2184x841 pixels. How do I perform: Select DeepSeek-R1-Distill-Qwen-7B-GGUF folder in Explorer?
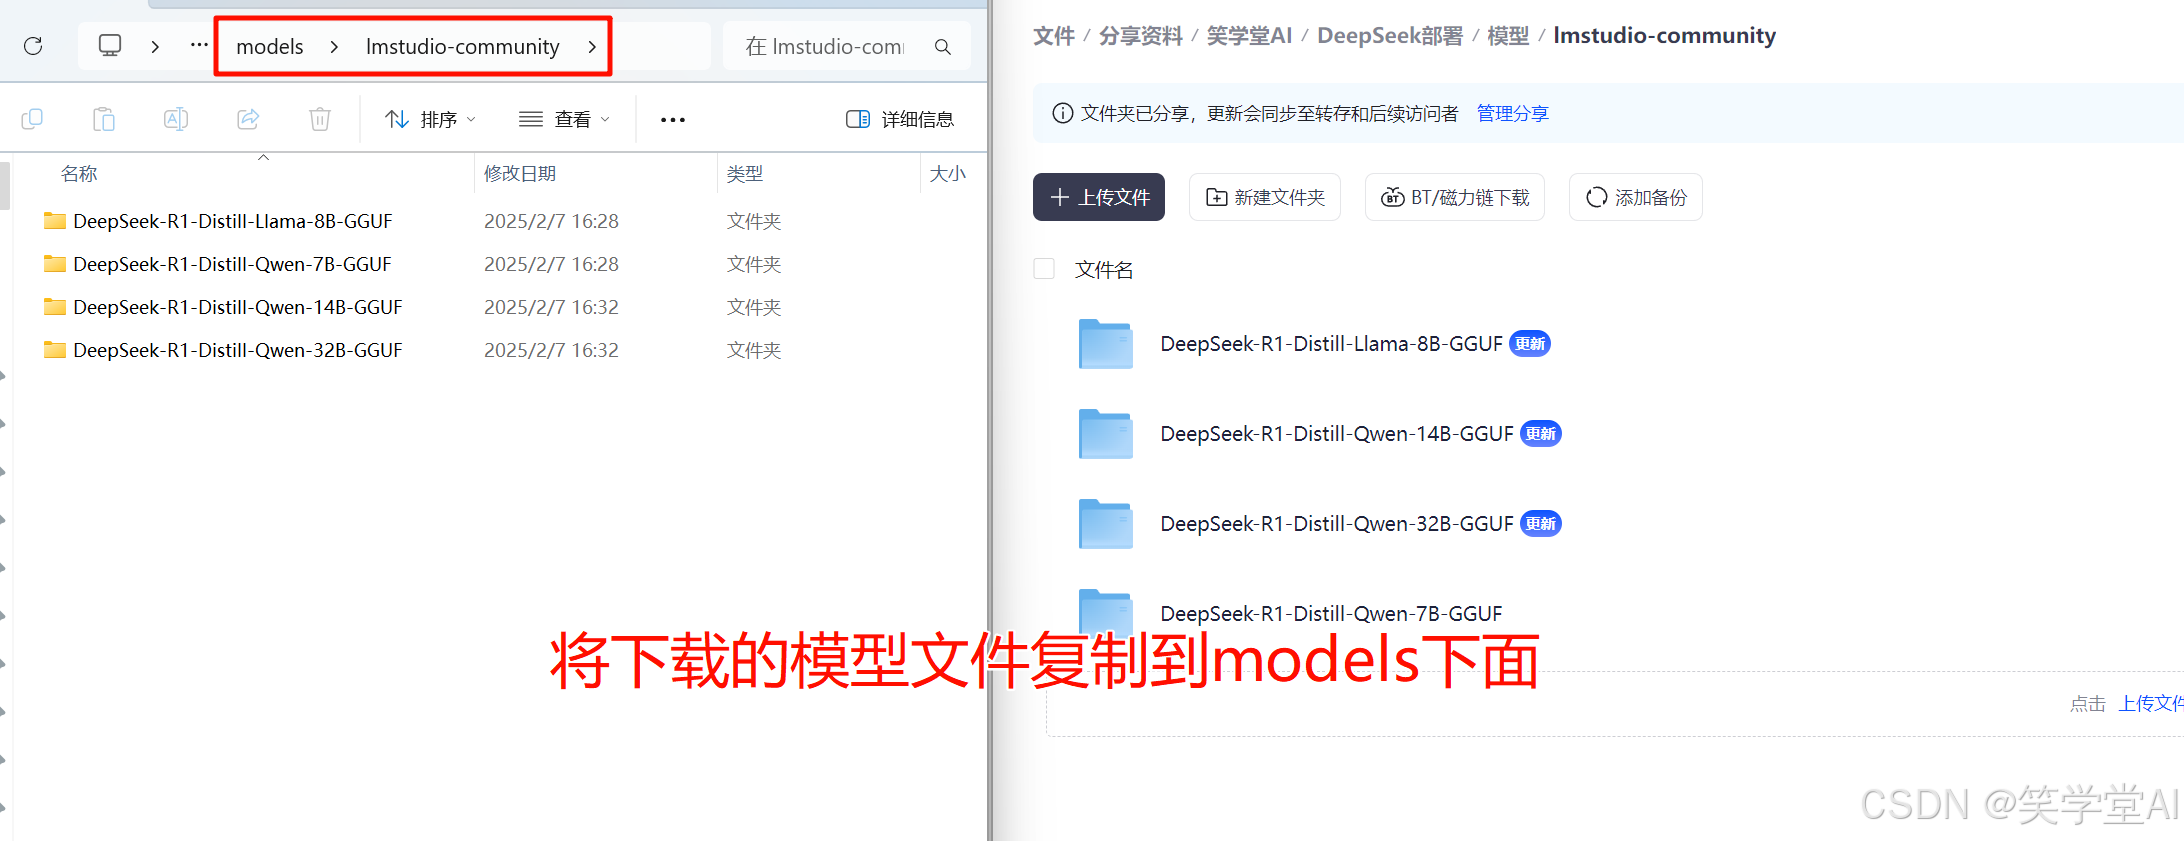[232, 264]
